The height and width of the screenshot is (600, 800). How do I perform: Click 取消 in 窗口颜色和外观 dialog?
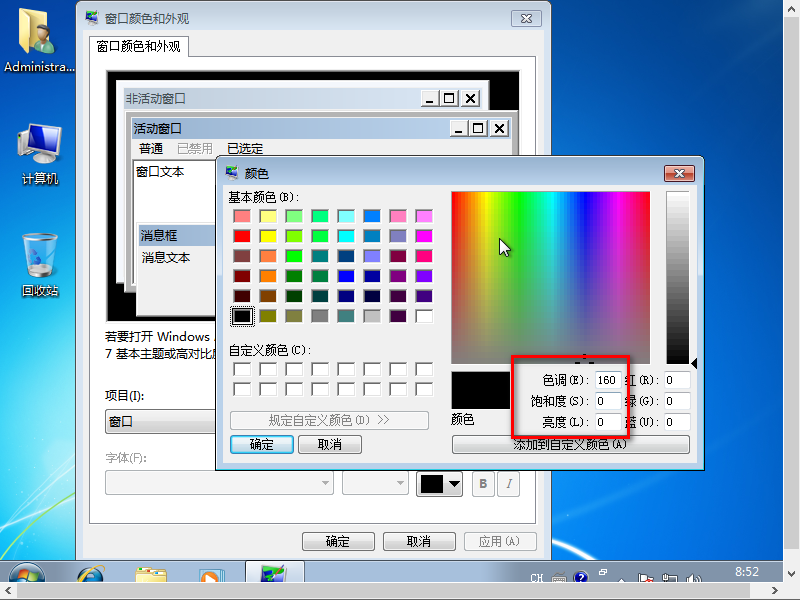click(x=419, y=541)
